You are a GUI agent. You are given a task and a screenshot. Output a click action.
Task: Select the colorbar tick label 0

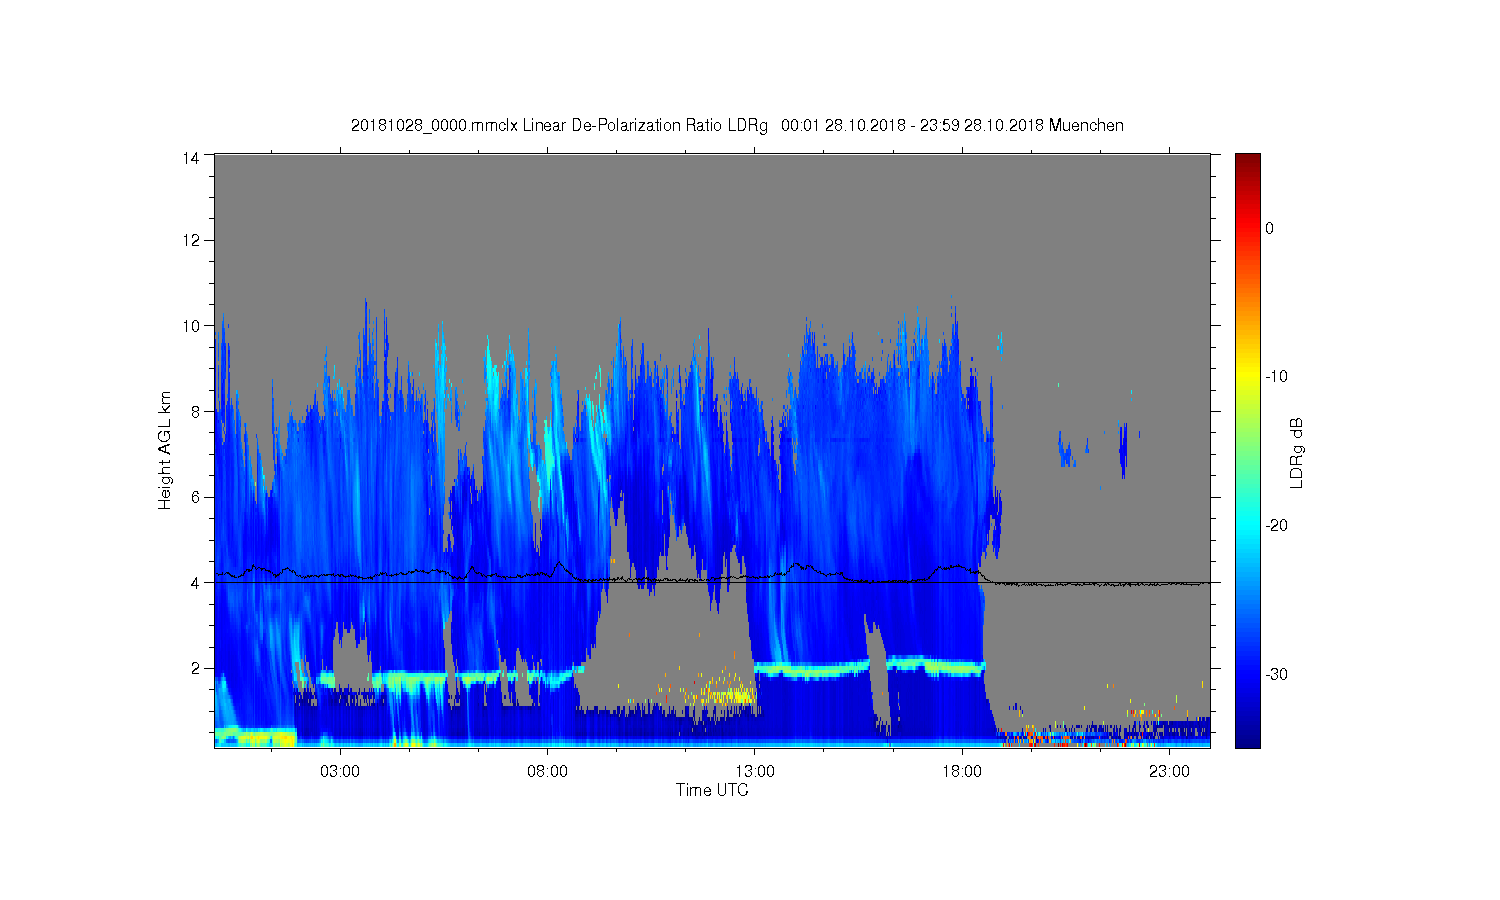1270,228
